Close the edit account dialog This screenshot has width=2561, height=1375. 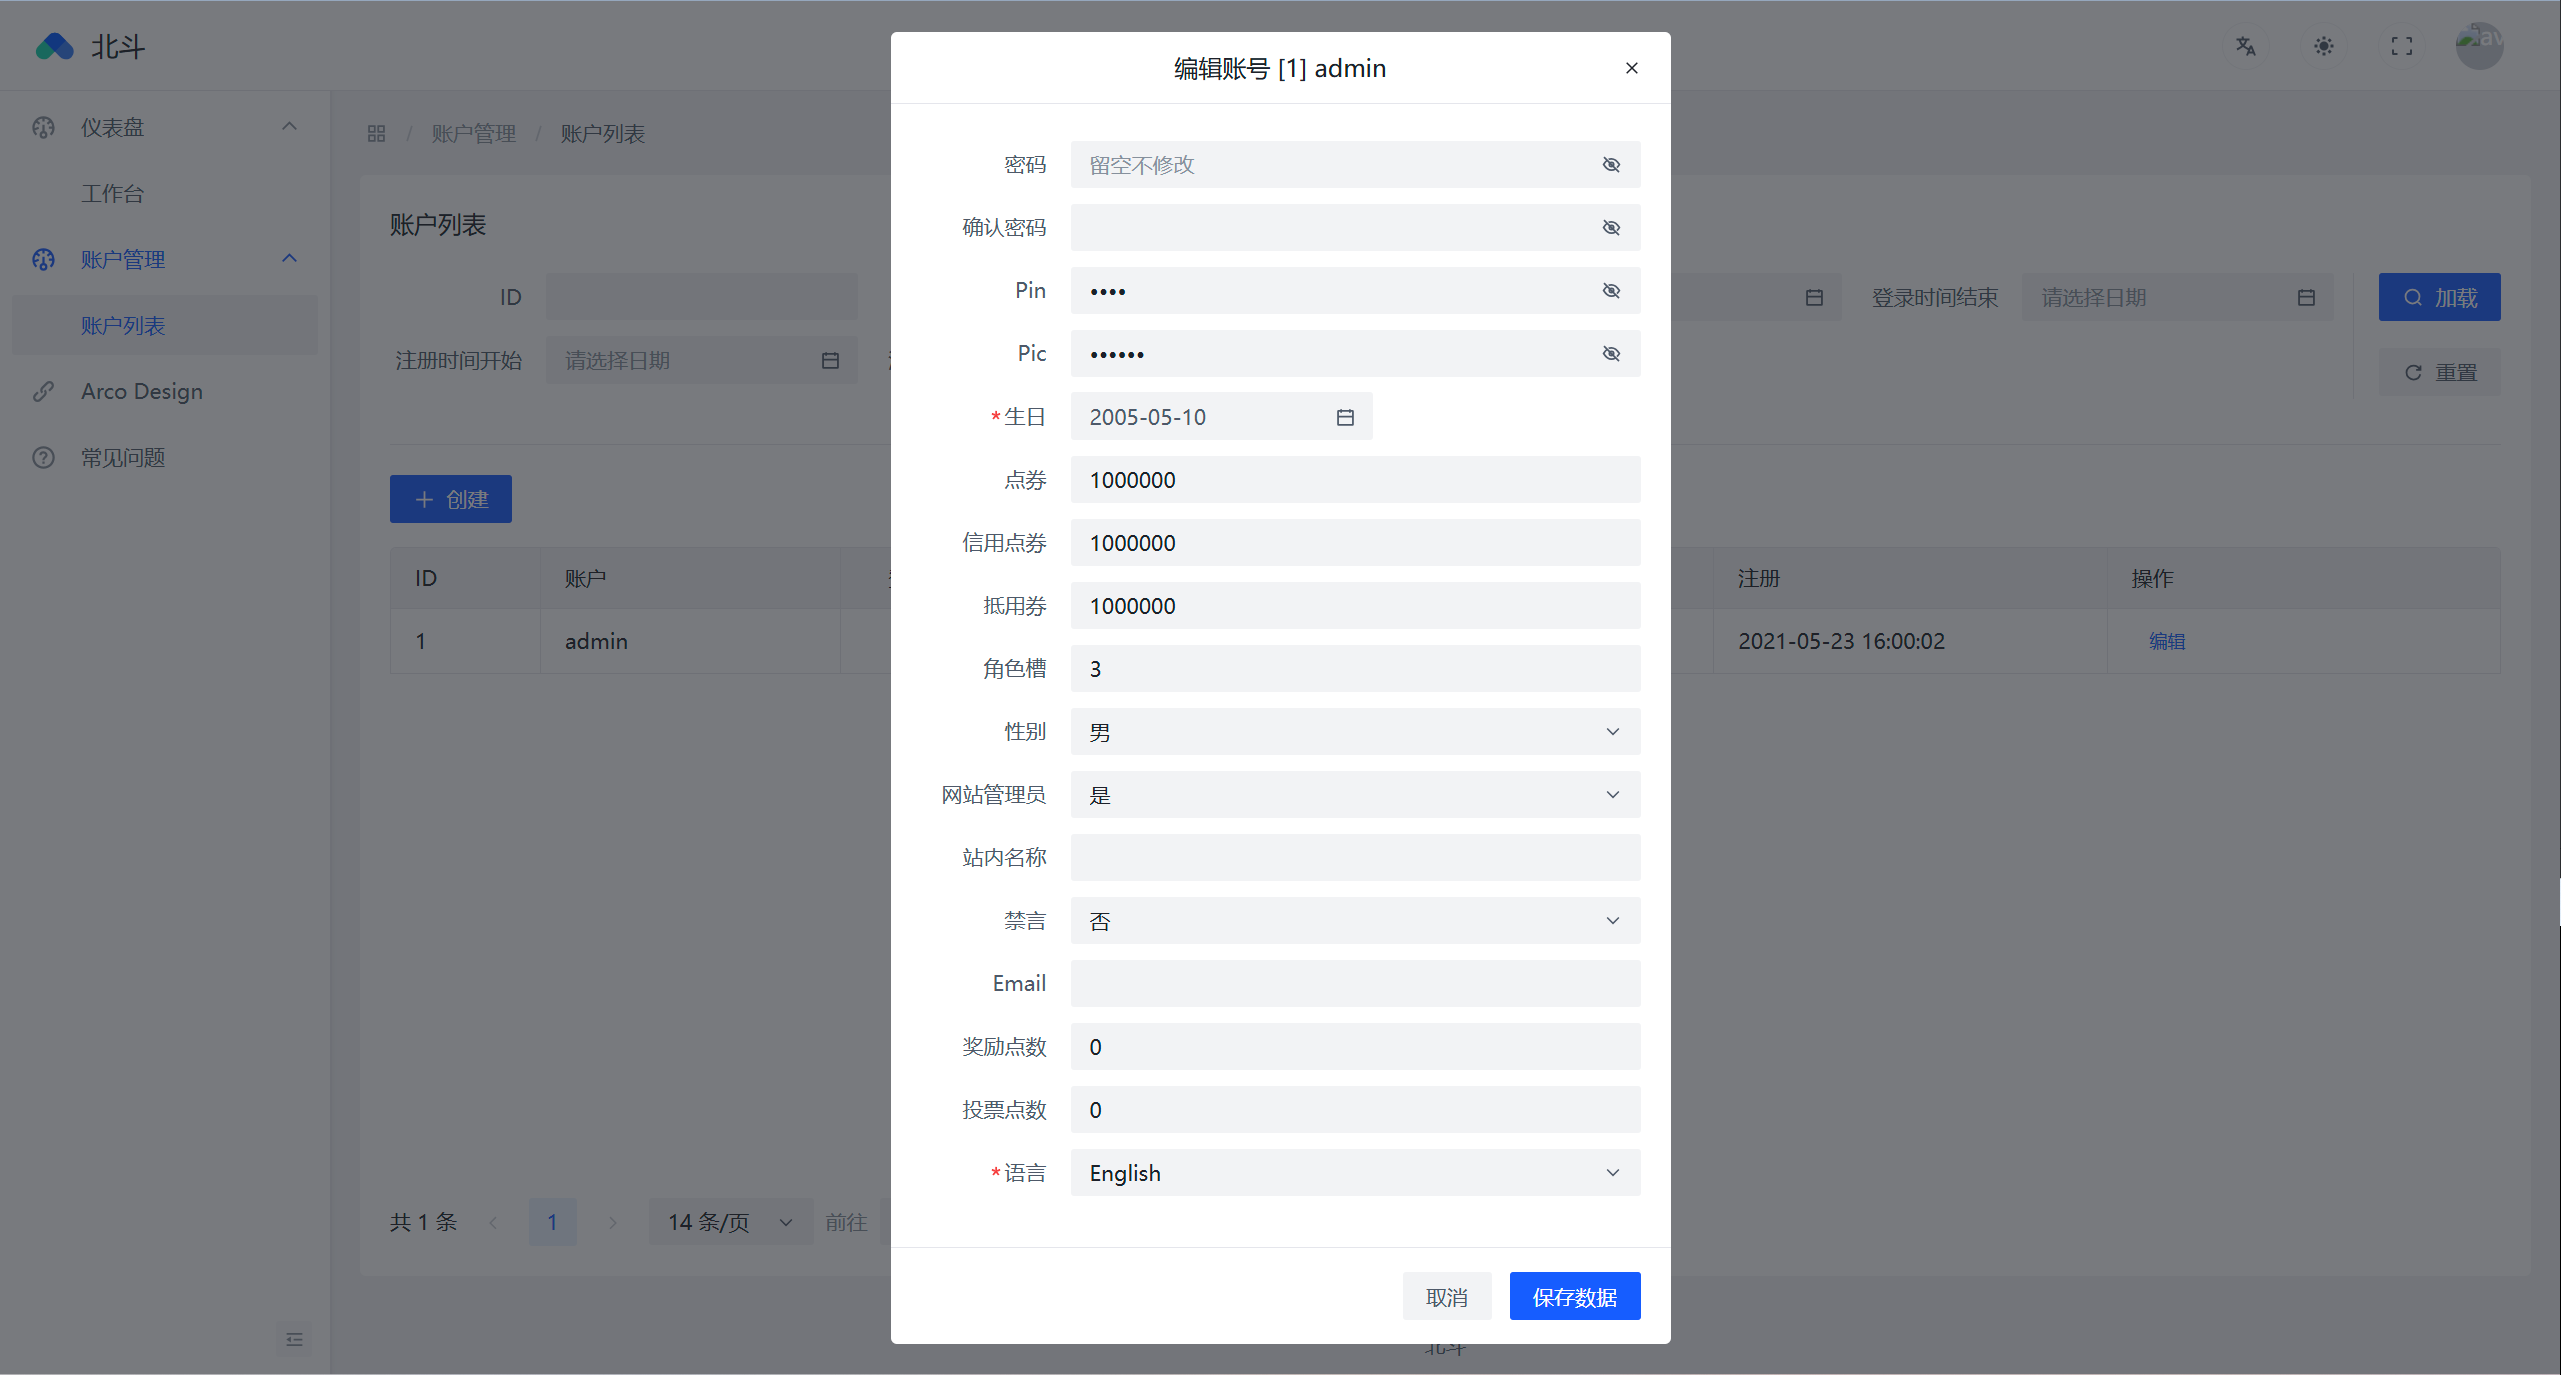1631,68
